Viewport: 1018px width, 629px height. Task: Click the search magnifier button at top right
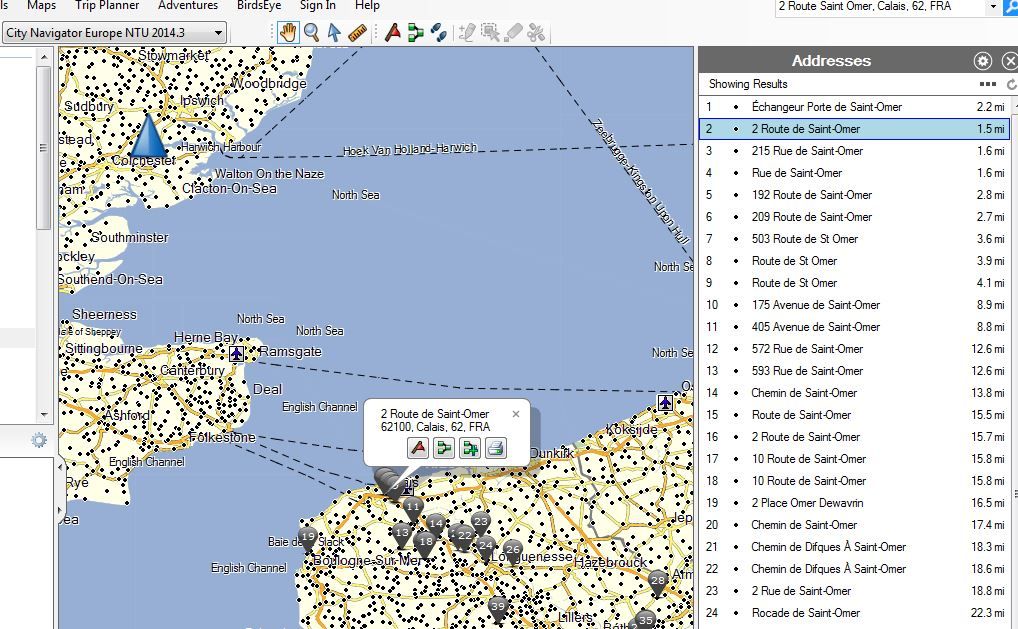[1011, 7]
